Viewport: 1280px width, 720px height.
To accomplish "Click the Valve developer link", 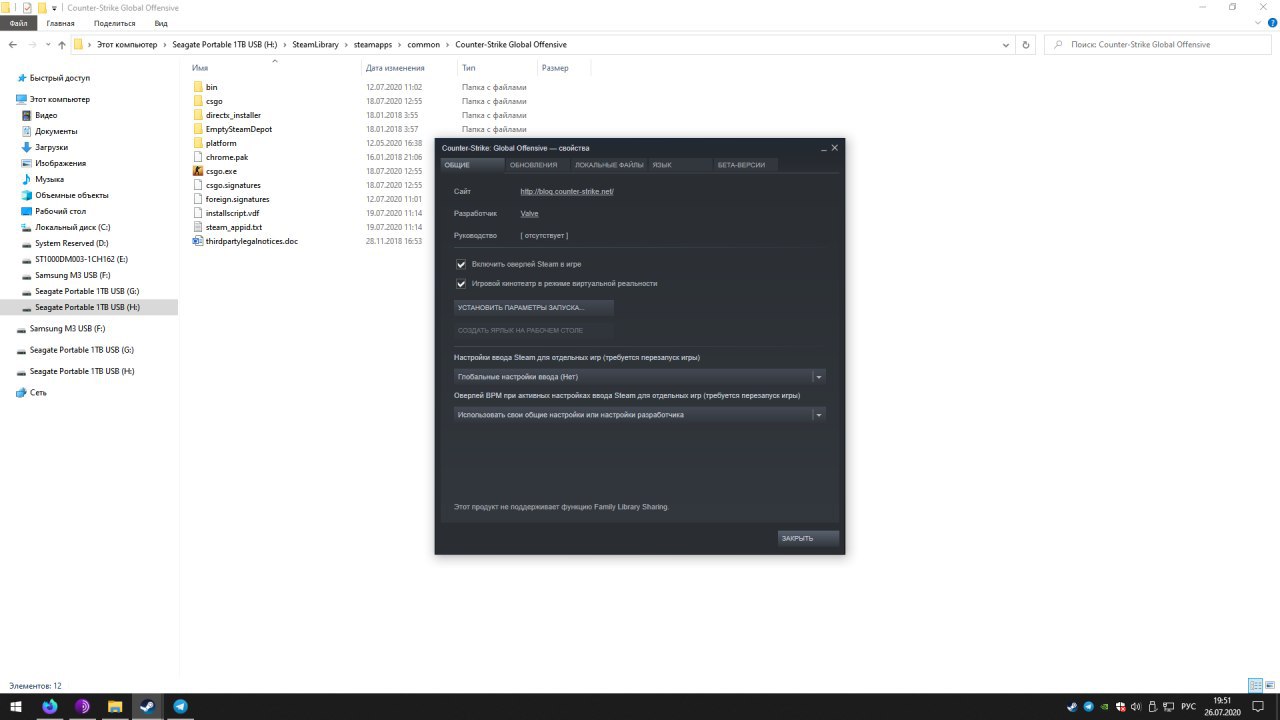I will 529,213.
